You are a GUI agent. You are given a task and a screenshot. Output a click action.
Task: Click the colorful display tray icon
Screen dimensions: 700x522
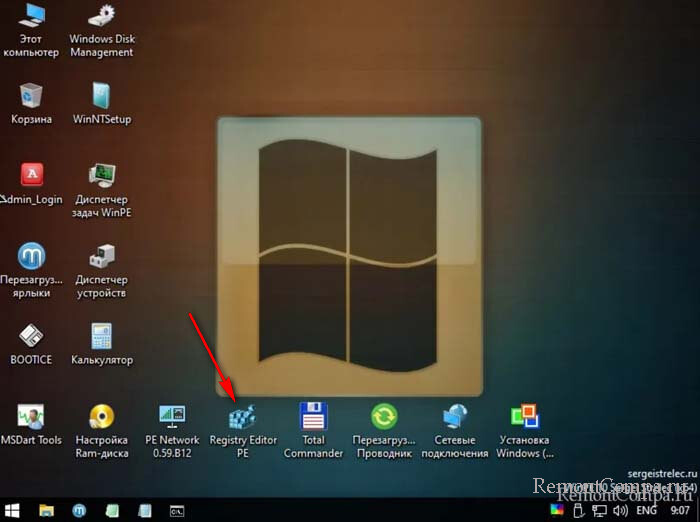(x=557, y=510)
